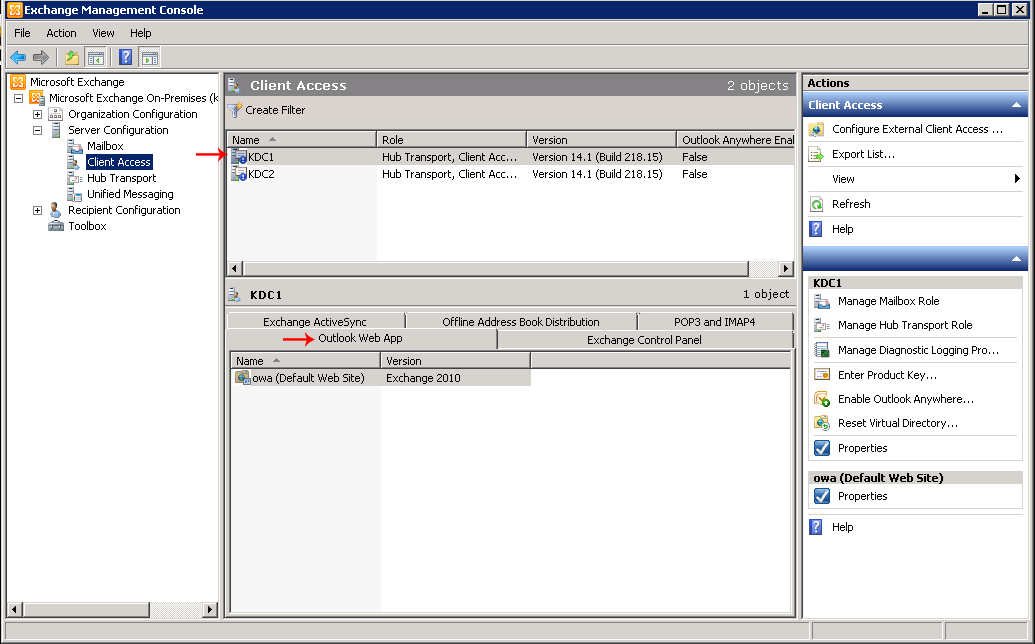The image size is (1035, 644).
Task: Click the Manage Hub Transport Role icon
Action: point(822,325)
